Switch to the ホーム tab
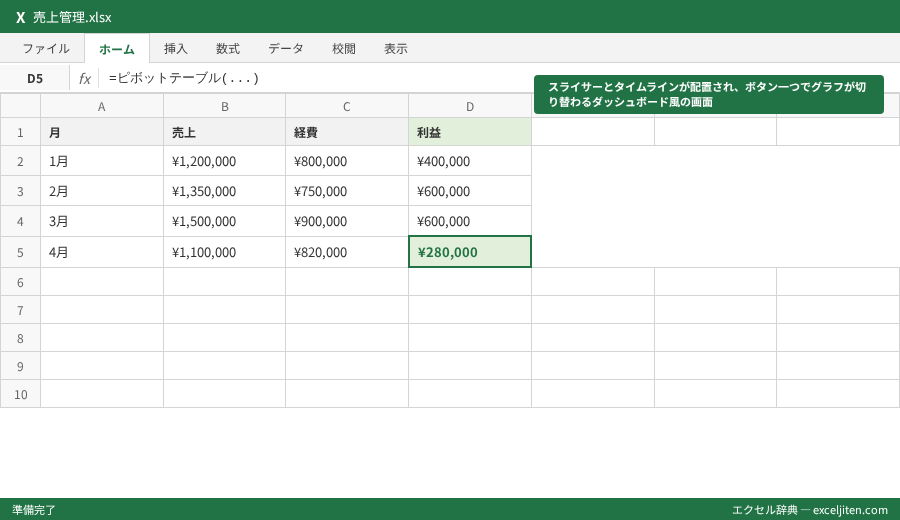 pos(117,49)
